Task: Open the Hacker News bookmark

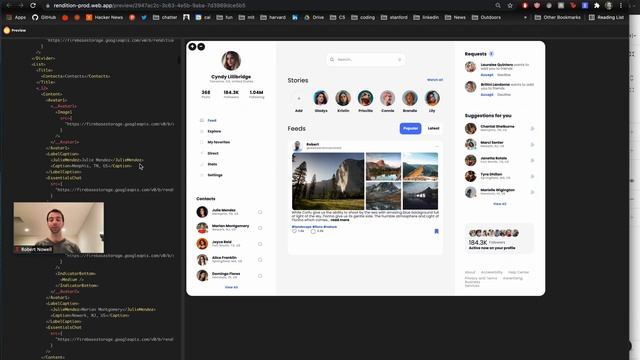Action: pyautogui.click(x=104, y=18)
